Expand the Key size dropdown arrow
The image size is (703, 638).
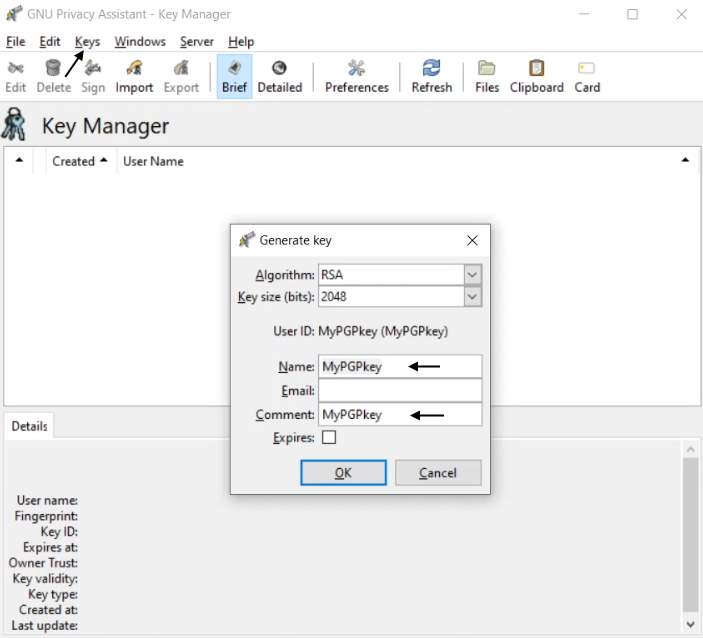473,296
